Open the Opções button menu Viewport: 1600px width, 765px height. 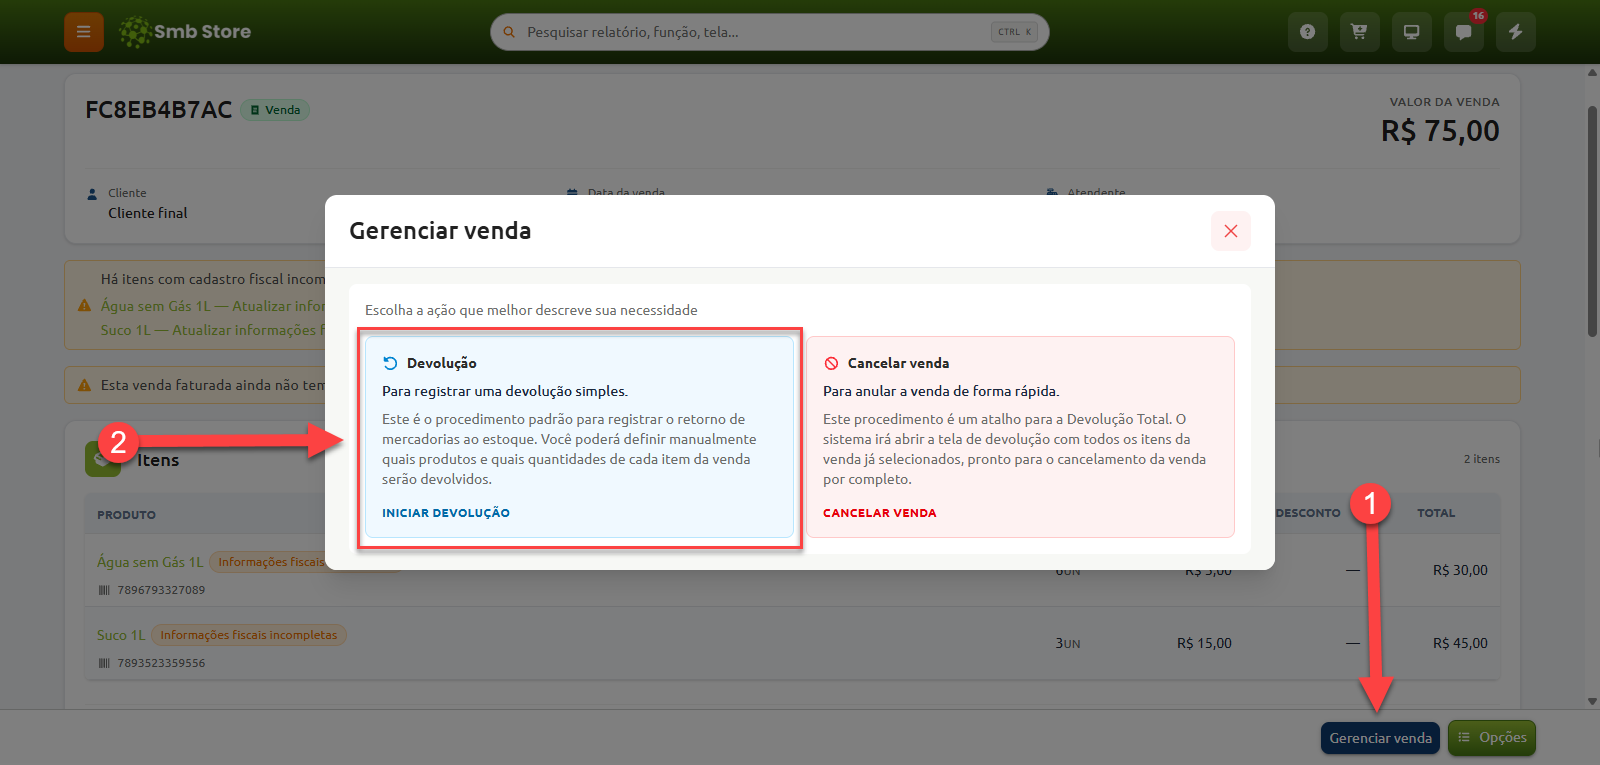[x=1492, y=738]
